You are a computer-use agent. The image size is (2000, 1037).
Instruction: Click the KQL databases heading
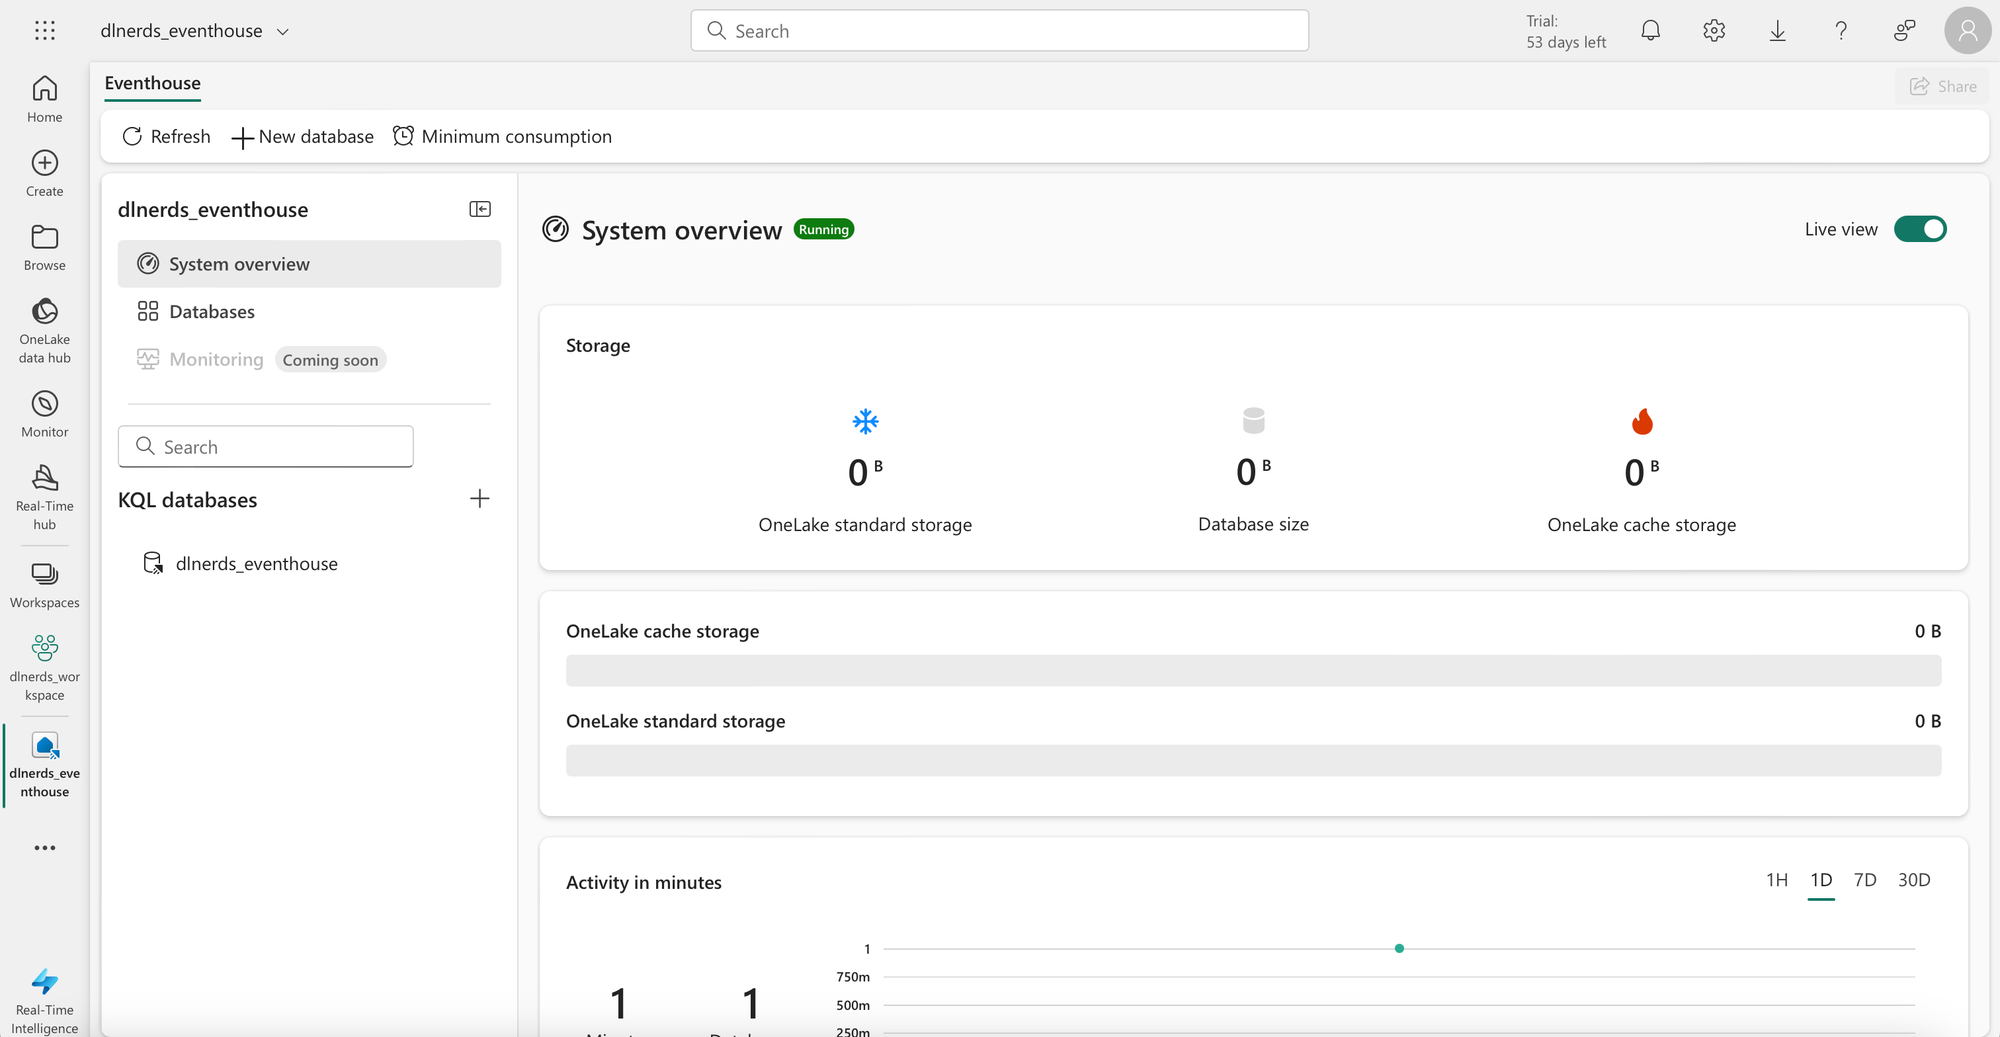[x=188, y=500]
